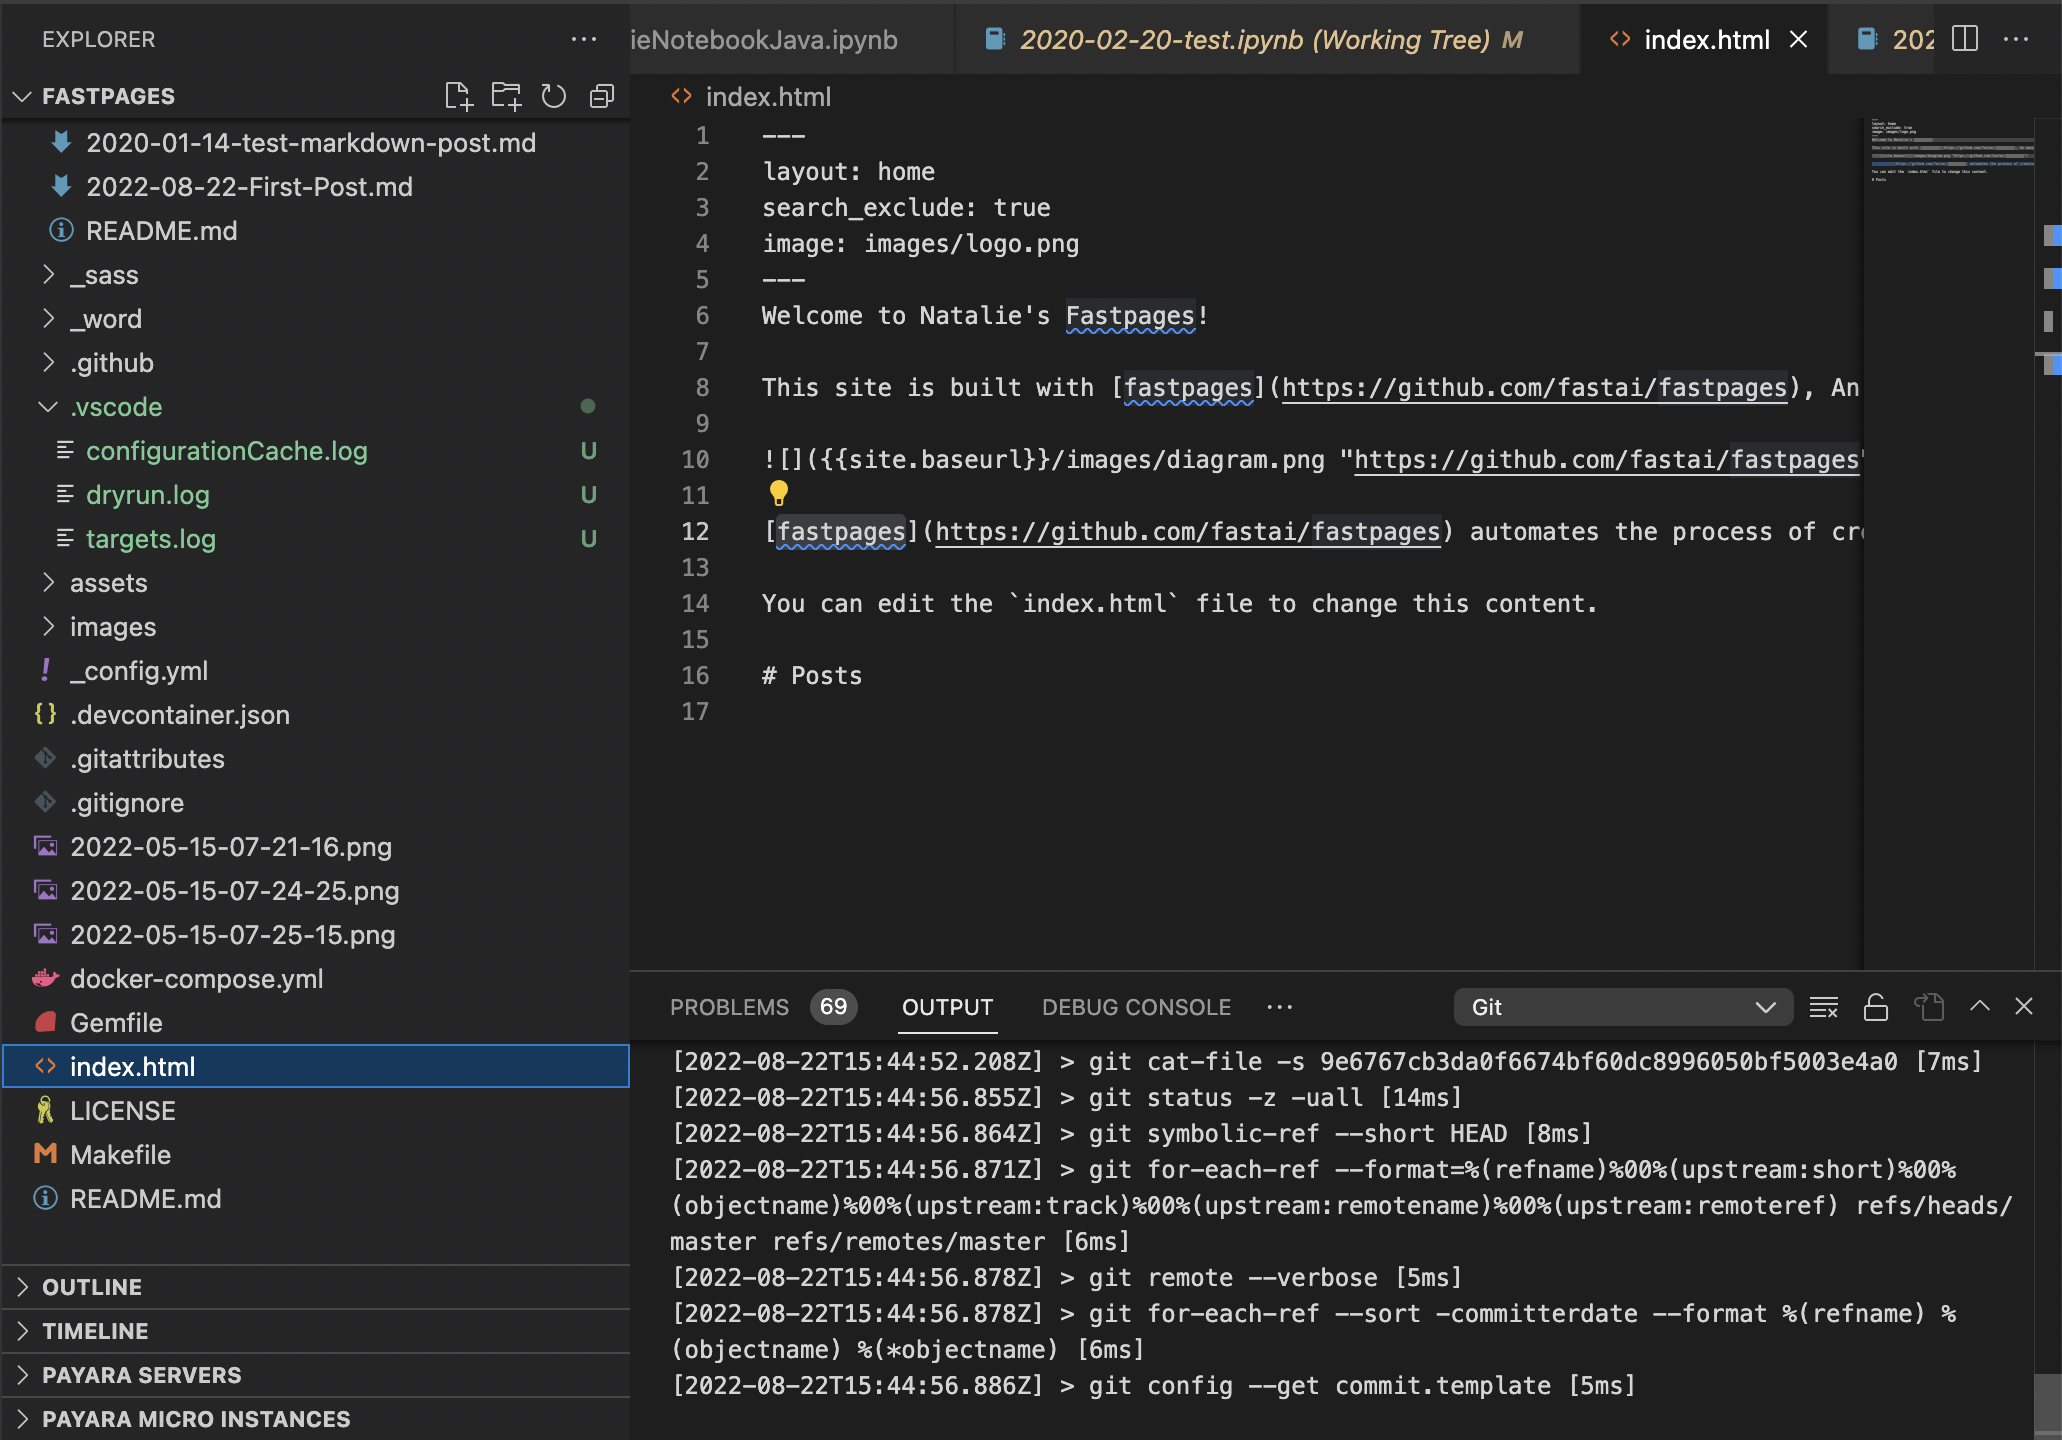Create a new folder in the explorer
The image size is (2062, 1440).
506,96
